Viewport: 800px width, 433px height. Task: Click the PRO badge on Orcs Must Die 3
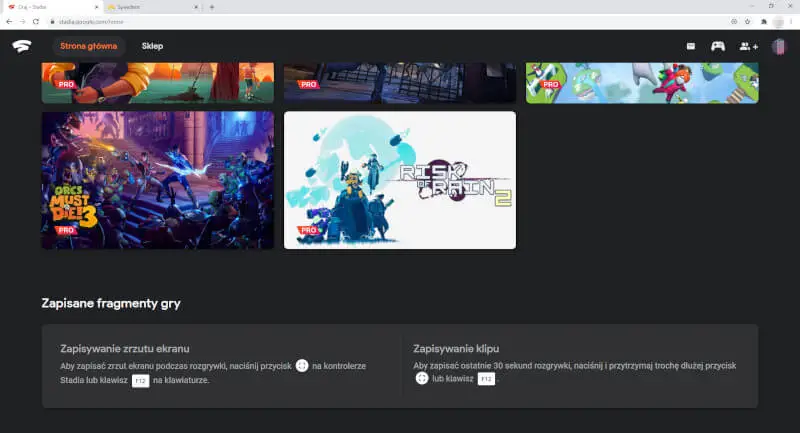(66, 231)
